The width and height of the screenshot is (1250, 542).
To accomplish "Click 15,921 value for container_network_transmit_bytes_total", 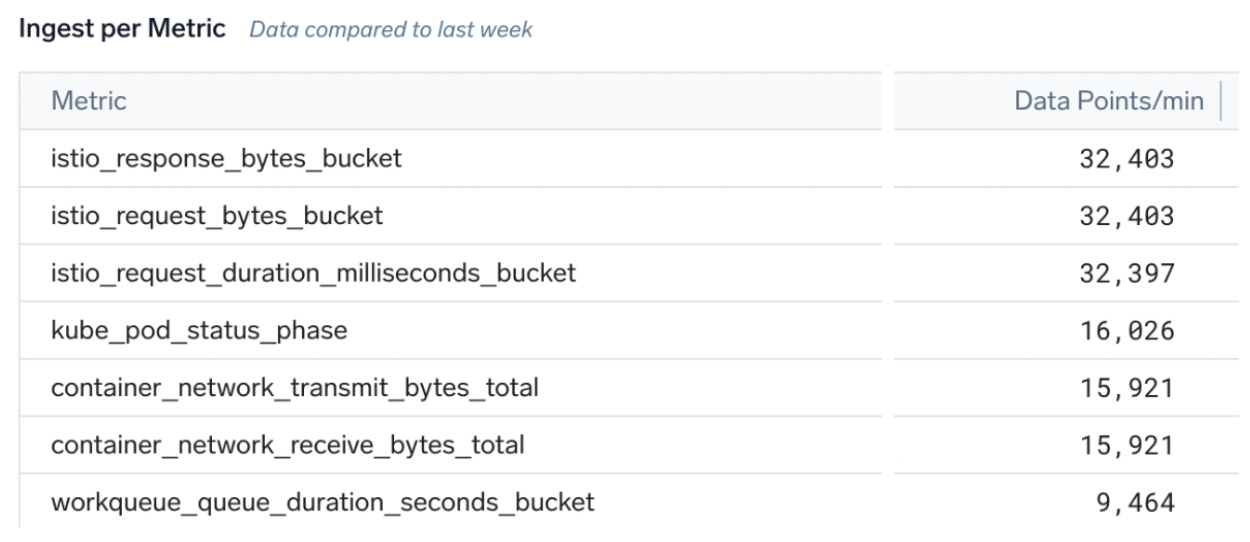I will pos(1125,386).
